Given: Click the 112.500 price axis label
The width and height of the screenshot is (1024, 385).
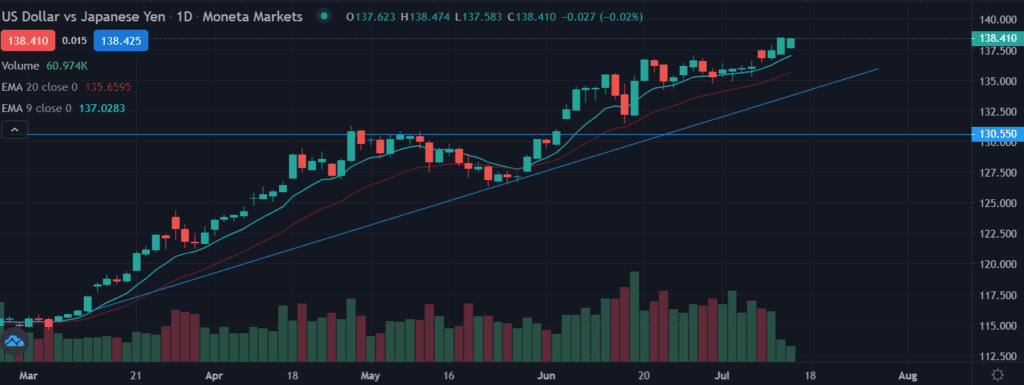Looking at the screenshot, I should pyautogui.click(x=998, y=356).
